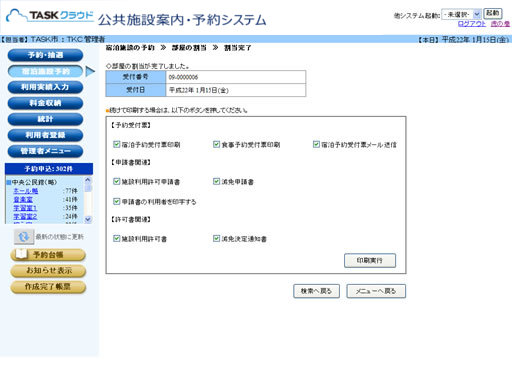Click the ログアウト link
This screenshot has height=384, width=512.
point(472,24)
